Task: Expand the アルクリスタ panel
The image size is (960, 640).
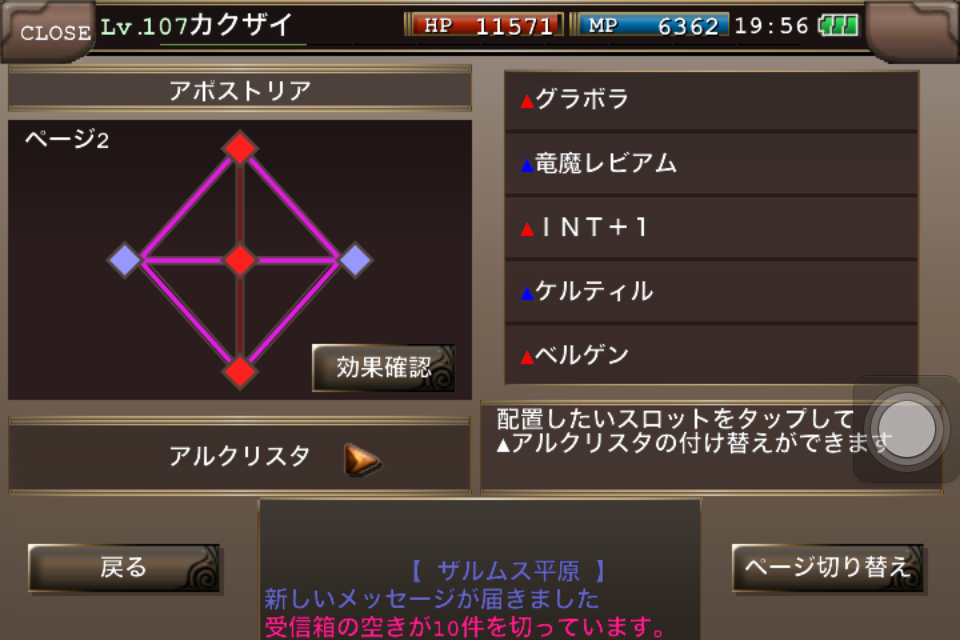Action: click(x=239, y=457)
